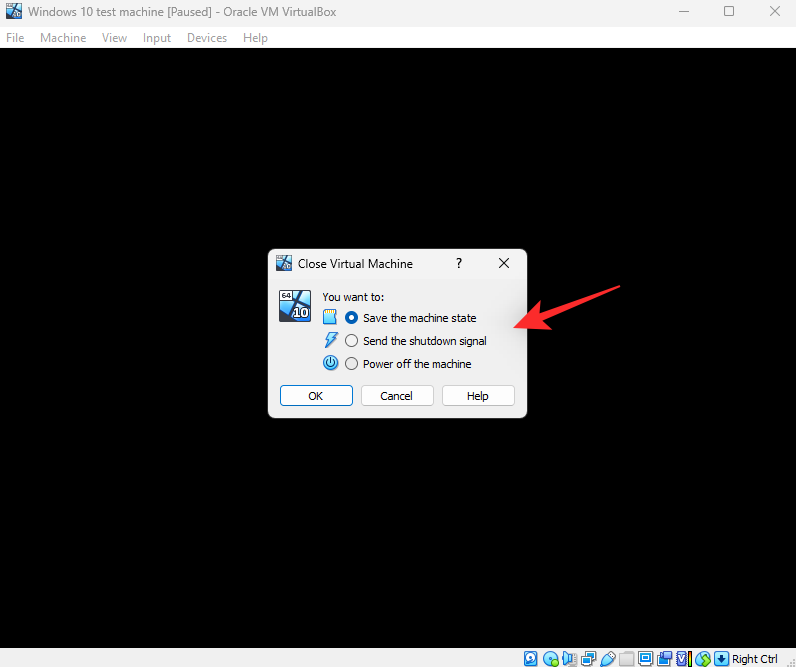Open the Machine menu
796x667 pixels.
coord(63,38)
